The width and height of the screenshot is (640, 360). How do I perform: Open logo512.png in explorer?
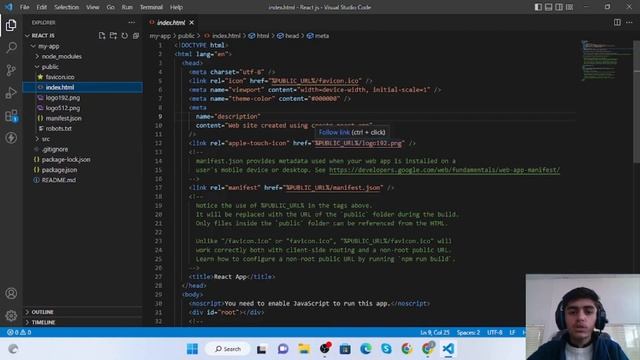pyautogui.click(x=62, y=108)
